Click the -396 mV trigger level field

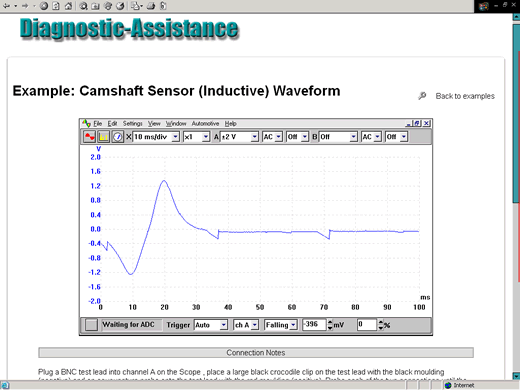pyautogui.click(x=314, y=325)
